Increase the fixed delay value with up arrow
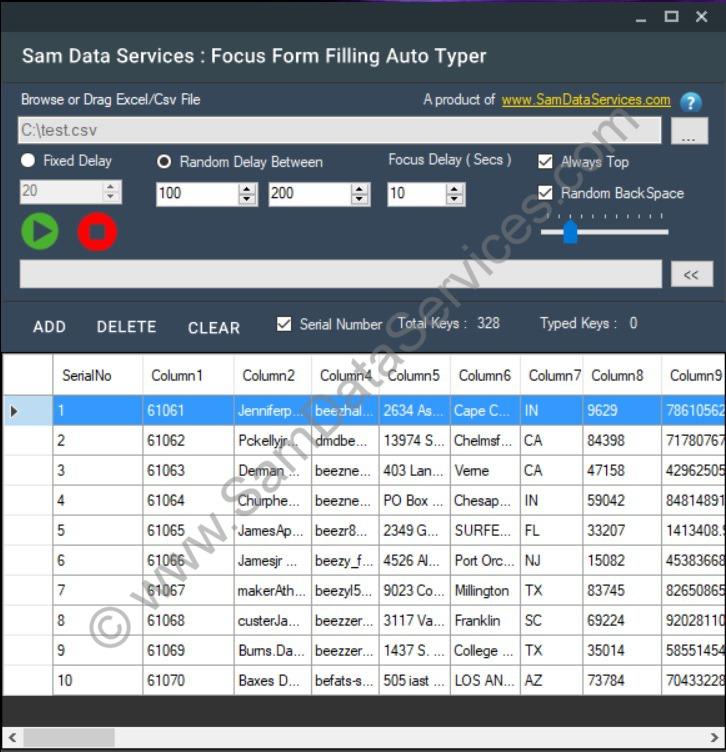 (111, 186)
